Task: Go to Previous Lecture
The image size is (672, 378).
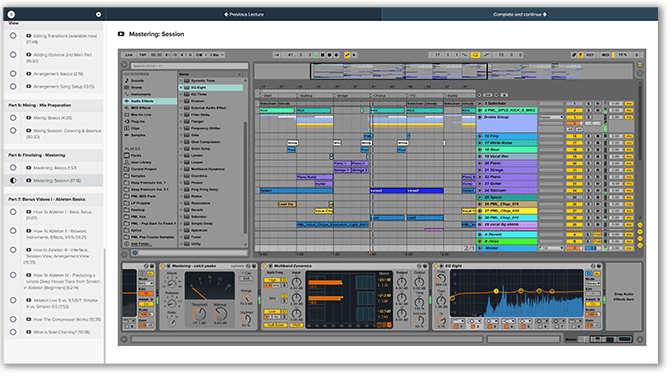Action: (244, 14)
